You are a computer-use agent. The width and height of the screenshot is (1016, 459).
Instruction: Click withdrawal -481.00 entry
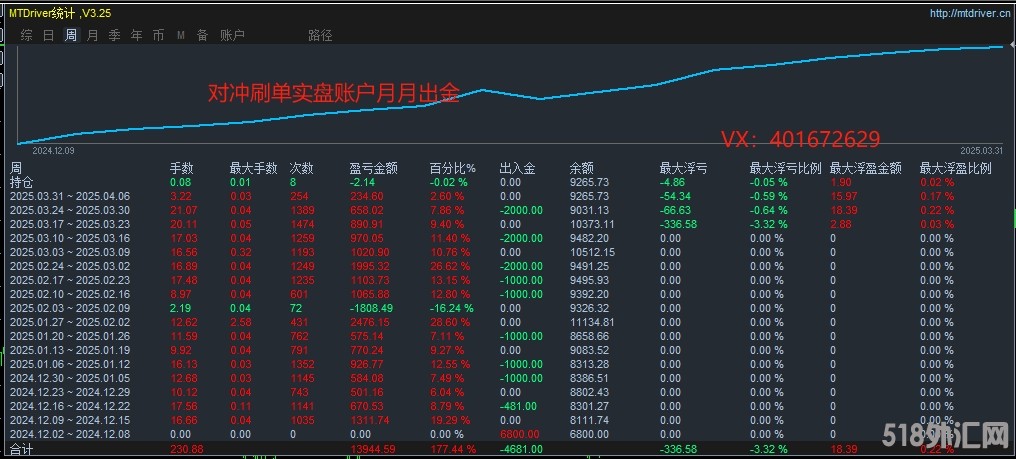pos(518,406)
